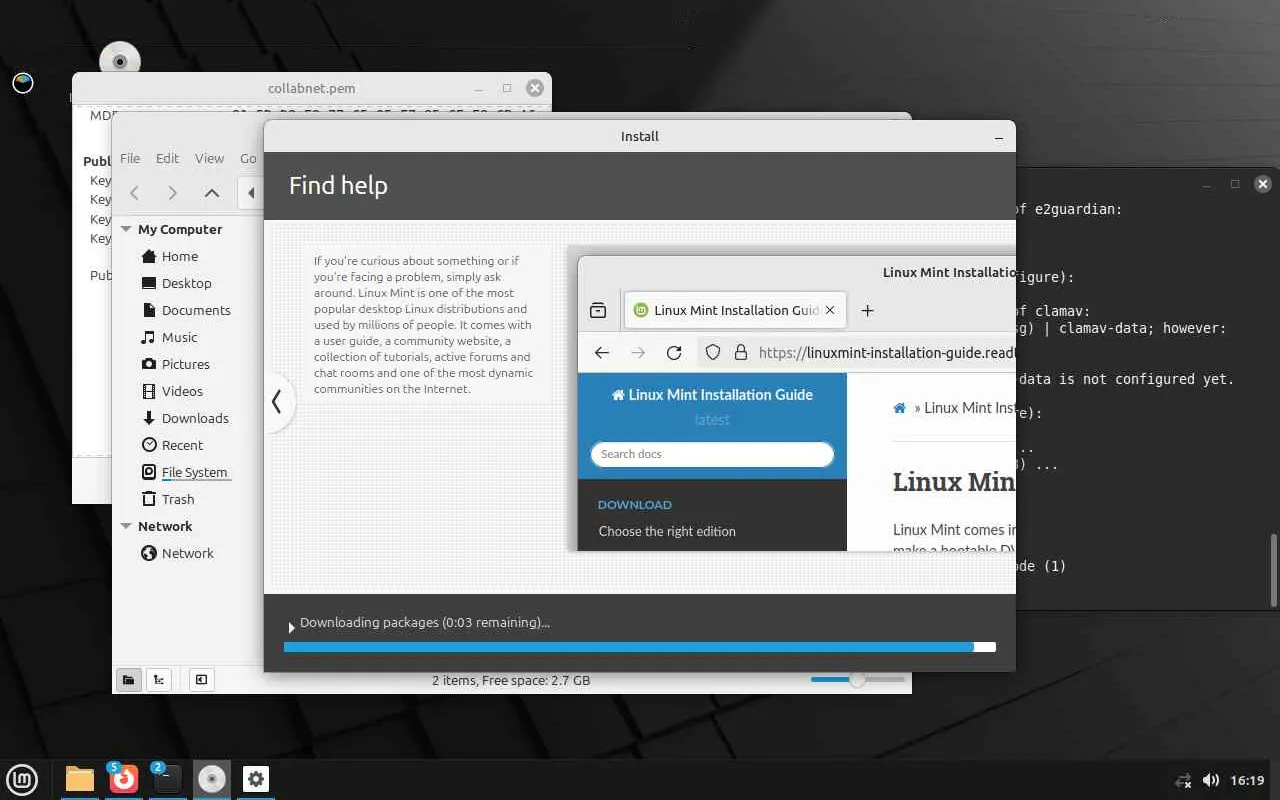
Task: Open the gear settings app in the taskbar
Action: pyautogui.click(x=256, y=779)
